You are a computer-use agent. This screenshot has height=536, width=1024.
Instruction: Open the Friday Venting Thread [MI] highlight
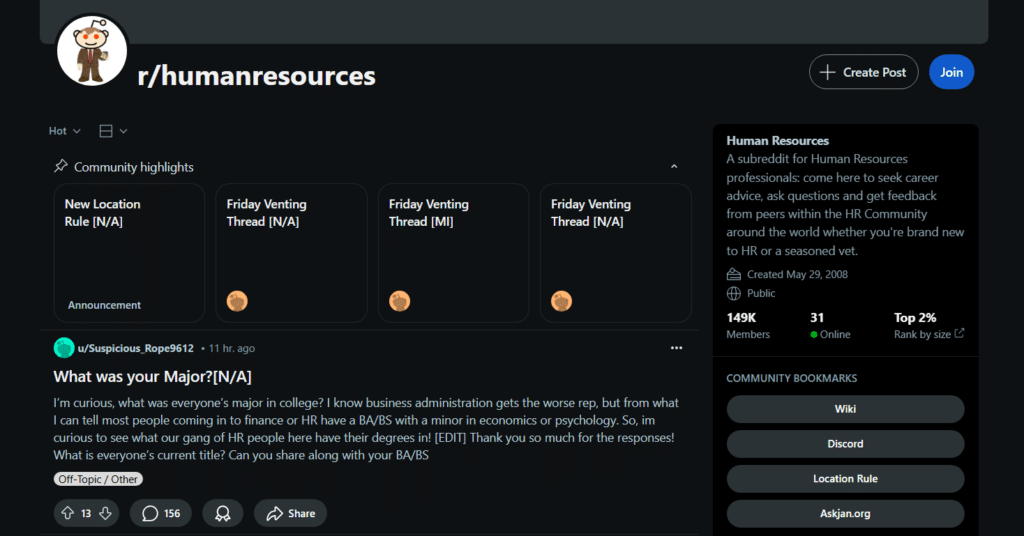click(453, 252)
